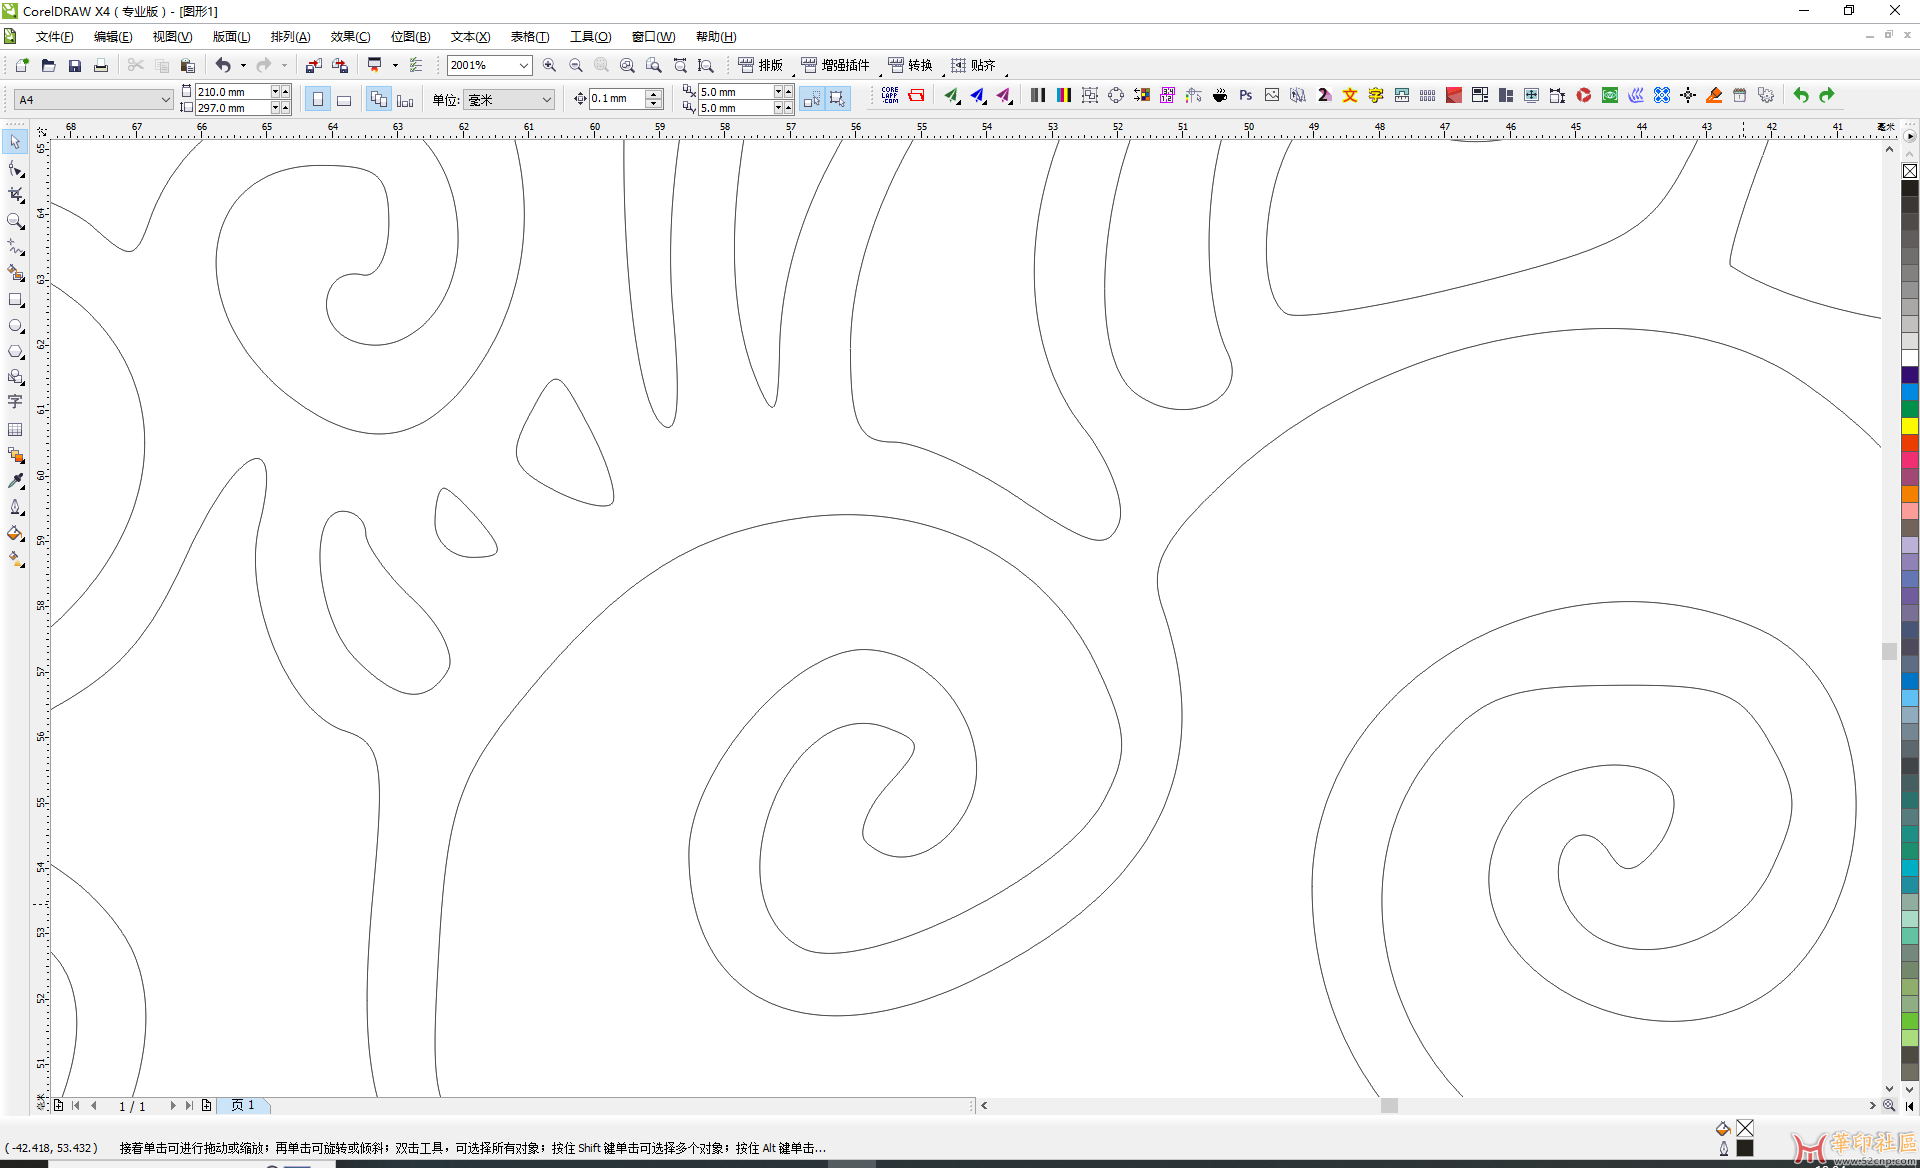
Task: Open the 位图(B) menu
Action: [x=410, y=37]
